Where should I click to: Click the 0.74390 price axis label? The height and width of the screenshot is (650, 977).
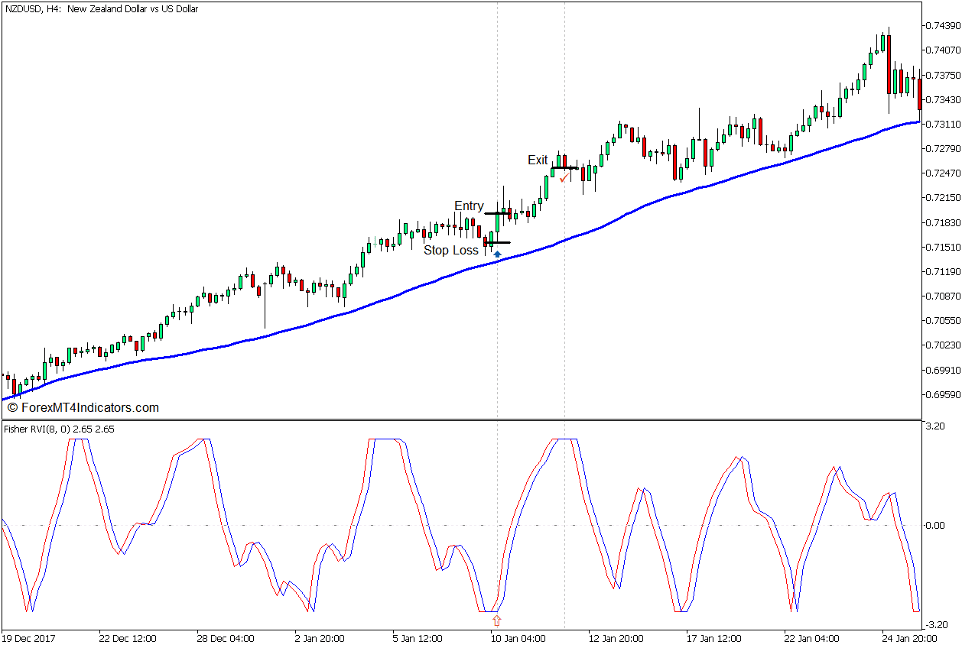(x=943, y=25)
